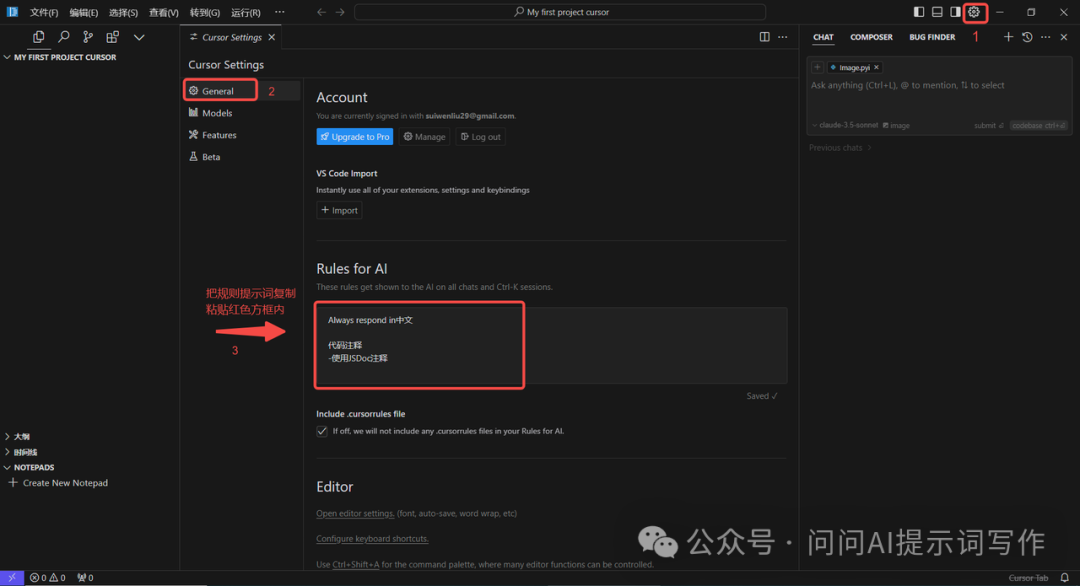
Task: Expand Previous chats section
Action: click(x=840, y=147)
